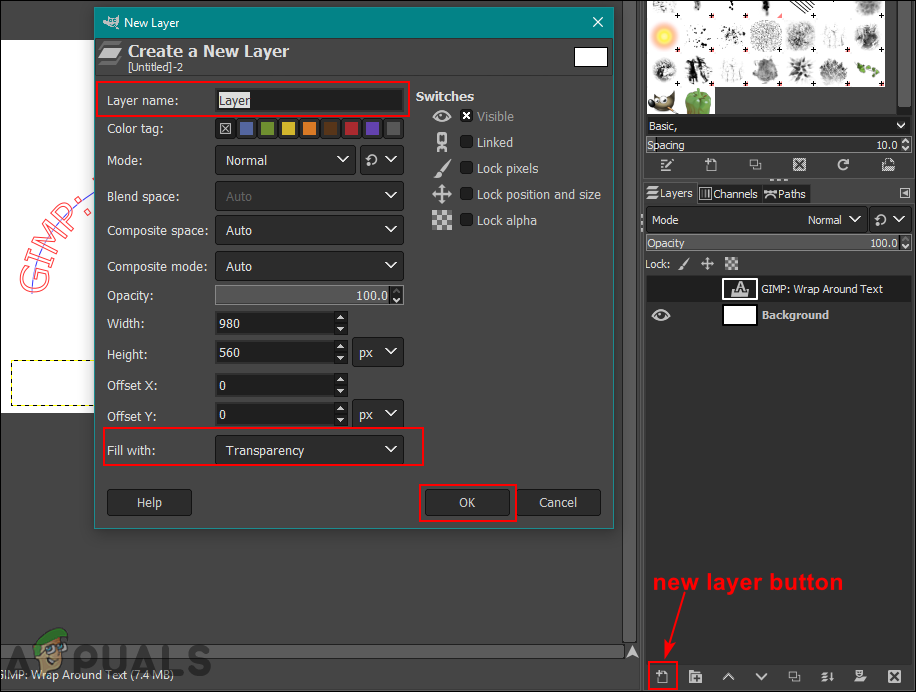Screen dimensions: 916x692
Task: Click the navigation arrow icon at canvas corner
Action: pos(632,652)
